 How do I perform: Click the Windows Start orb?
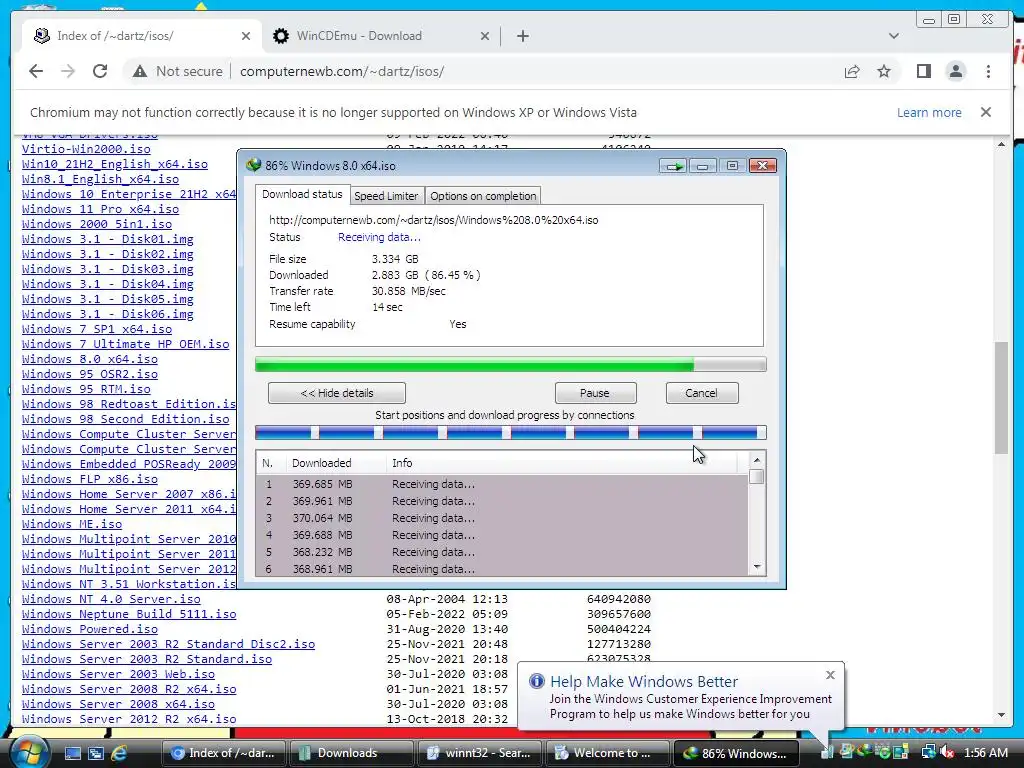(28, 752)
